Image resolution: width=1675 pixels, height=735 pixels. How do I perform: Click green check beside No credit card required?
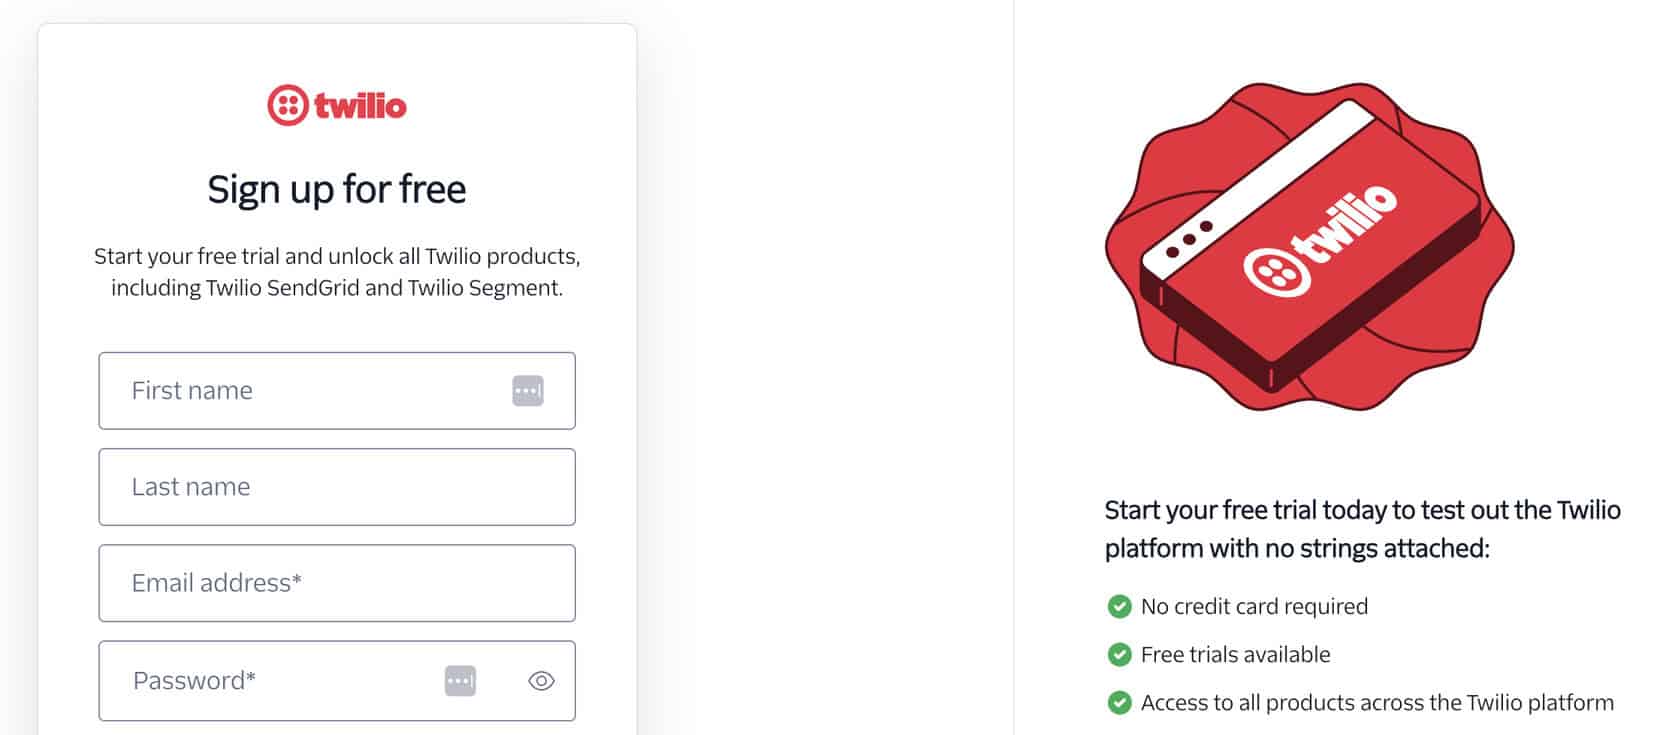coord(1119,607)
